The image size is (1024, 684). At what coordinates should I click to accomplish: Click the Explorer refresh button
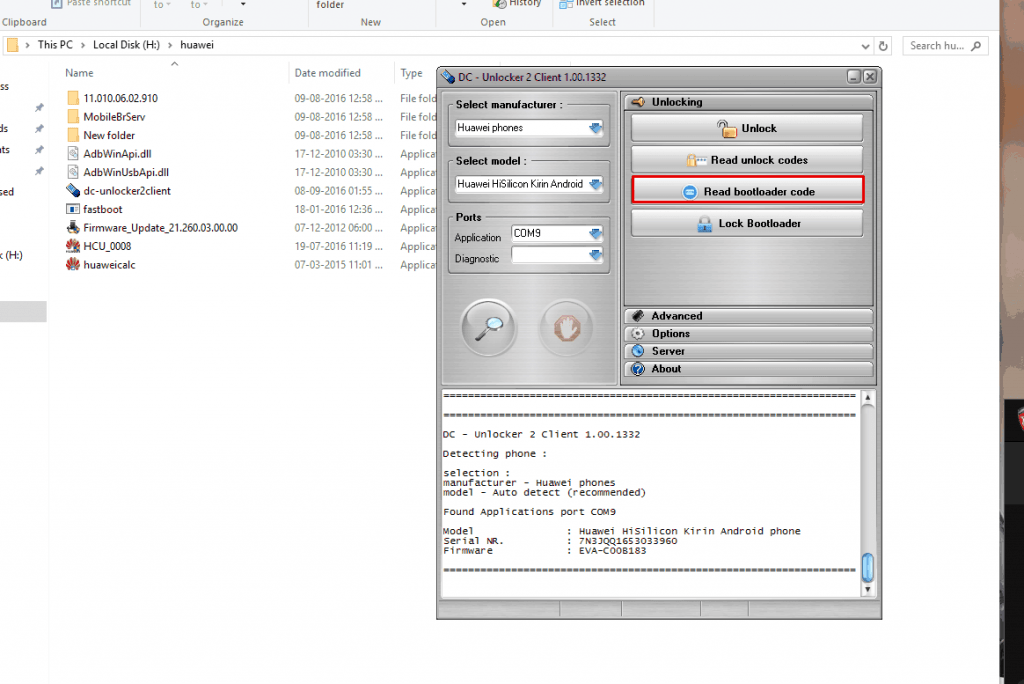click(883, 46)
